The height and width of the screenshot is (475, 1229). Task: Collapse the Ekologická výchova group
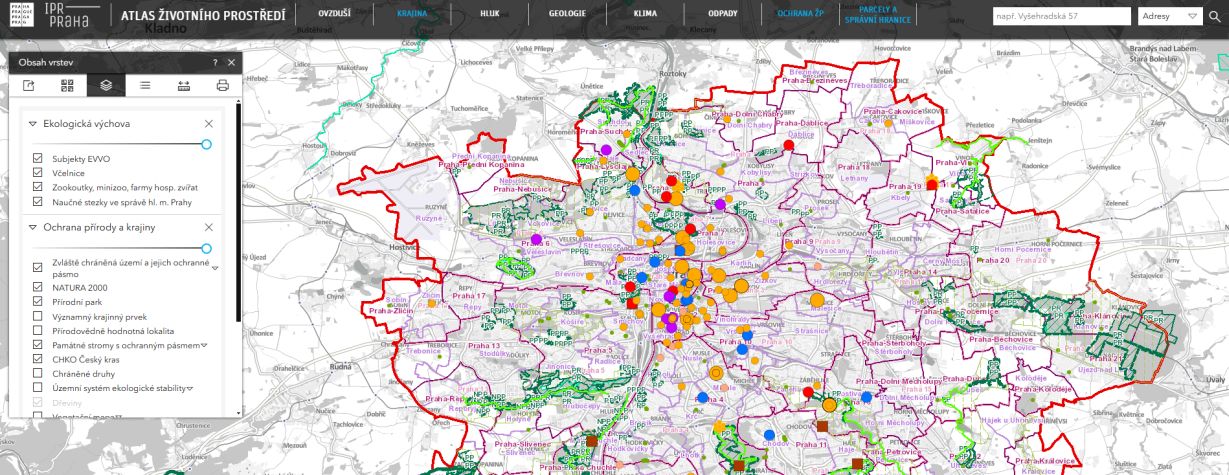pyautogui.click(x=33, y=124)
